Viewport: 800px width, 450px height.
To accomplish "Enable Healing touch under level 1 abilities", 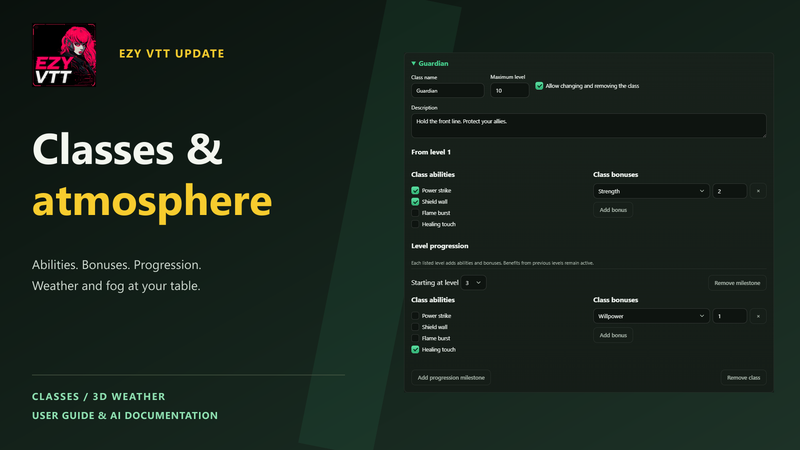I will click(x=415, y=224).
